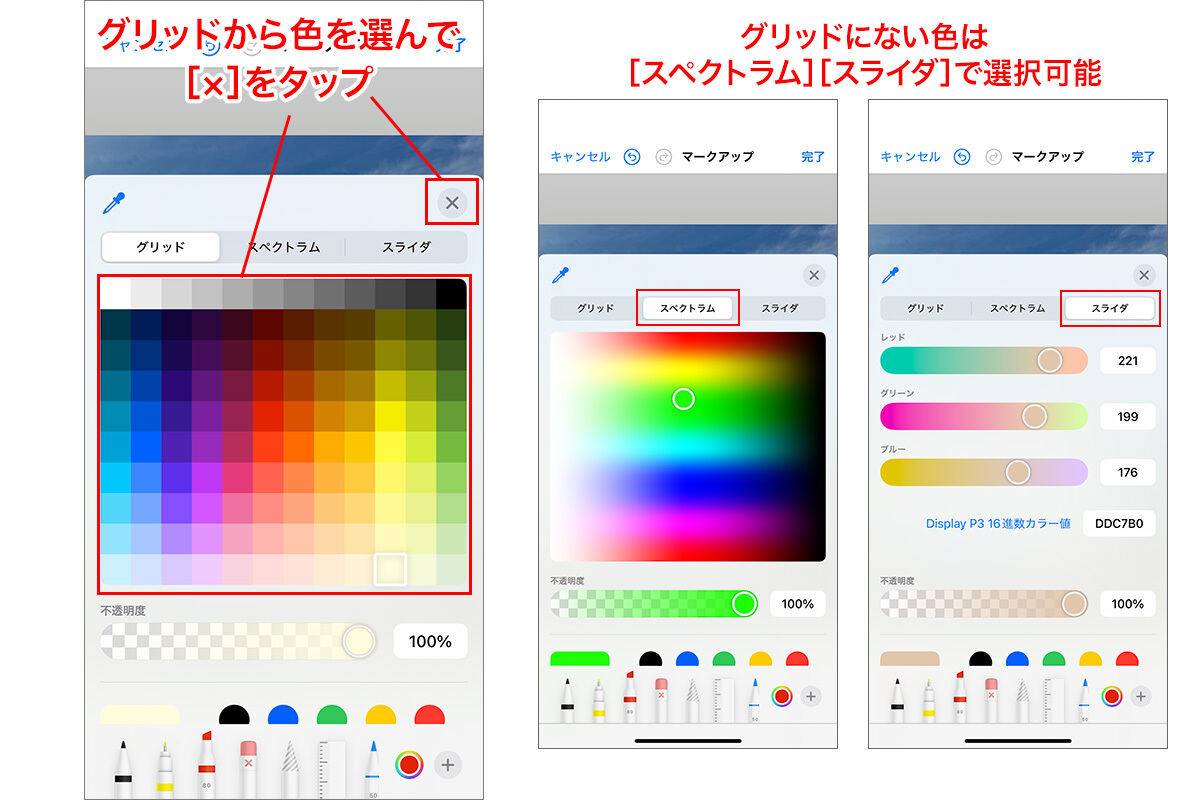Viewport: 1200px width, 800px height.
Task: Undo the last action on the spectrum screen
Action: (x=632, y=157)
